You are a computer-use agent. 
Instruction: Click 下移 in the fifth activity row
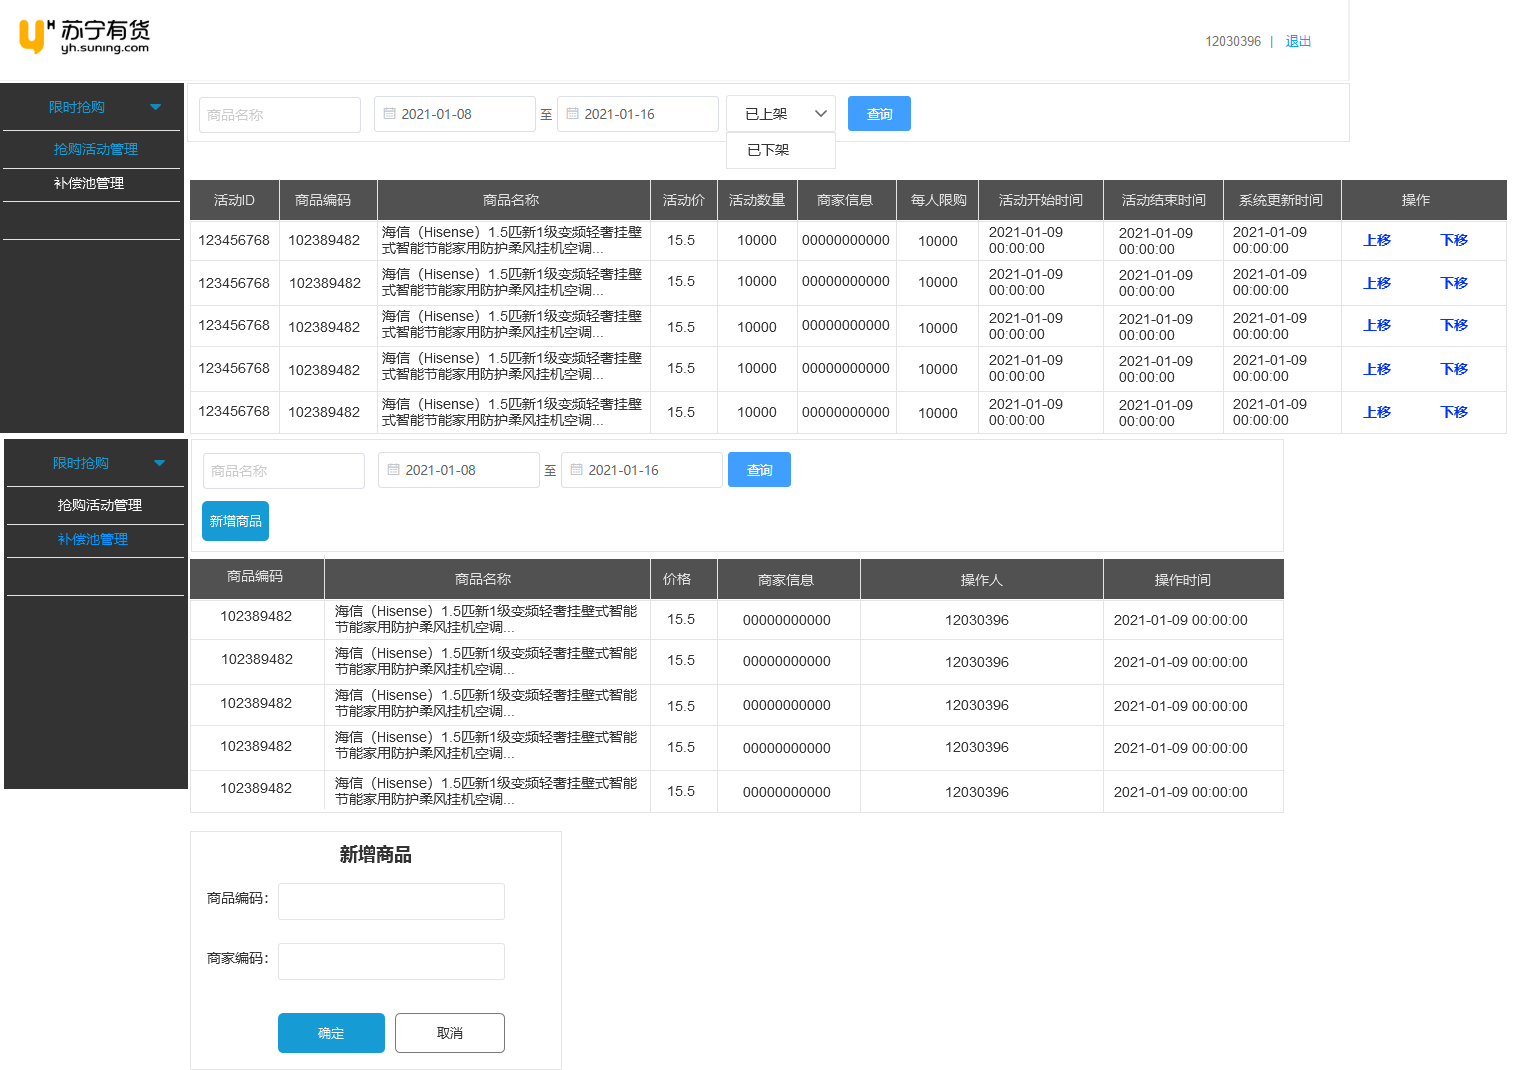coord(1454,412)
